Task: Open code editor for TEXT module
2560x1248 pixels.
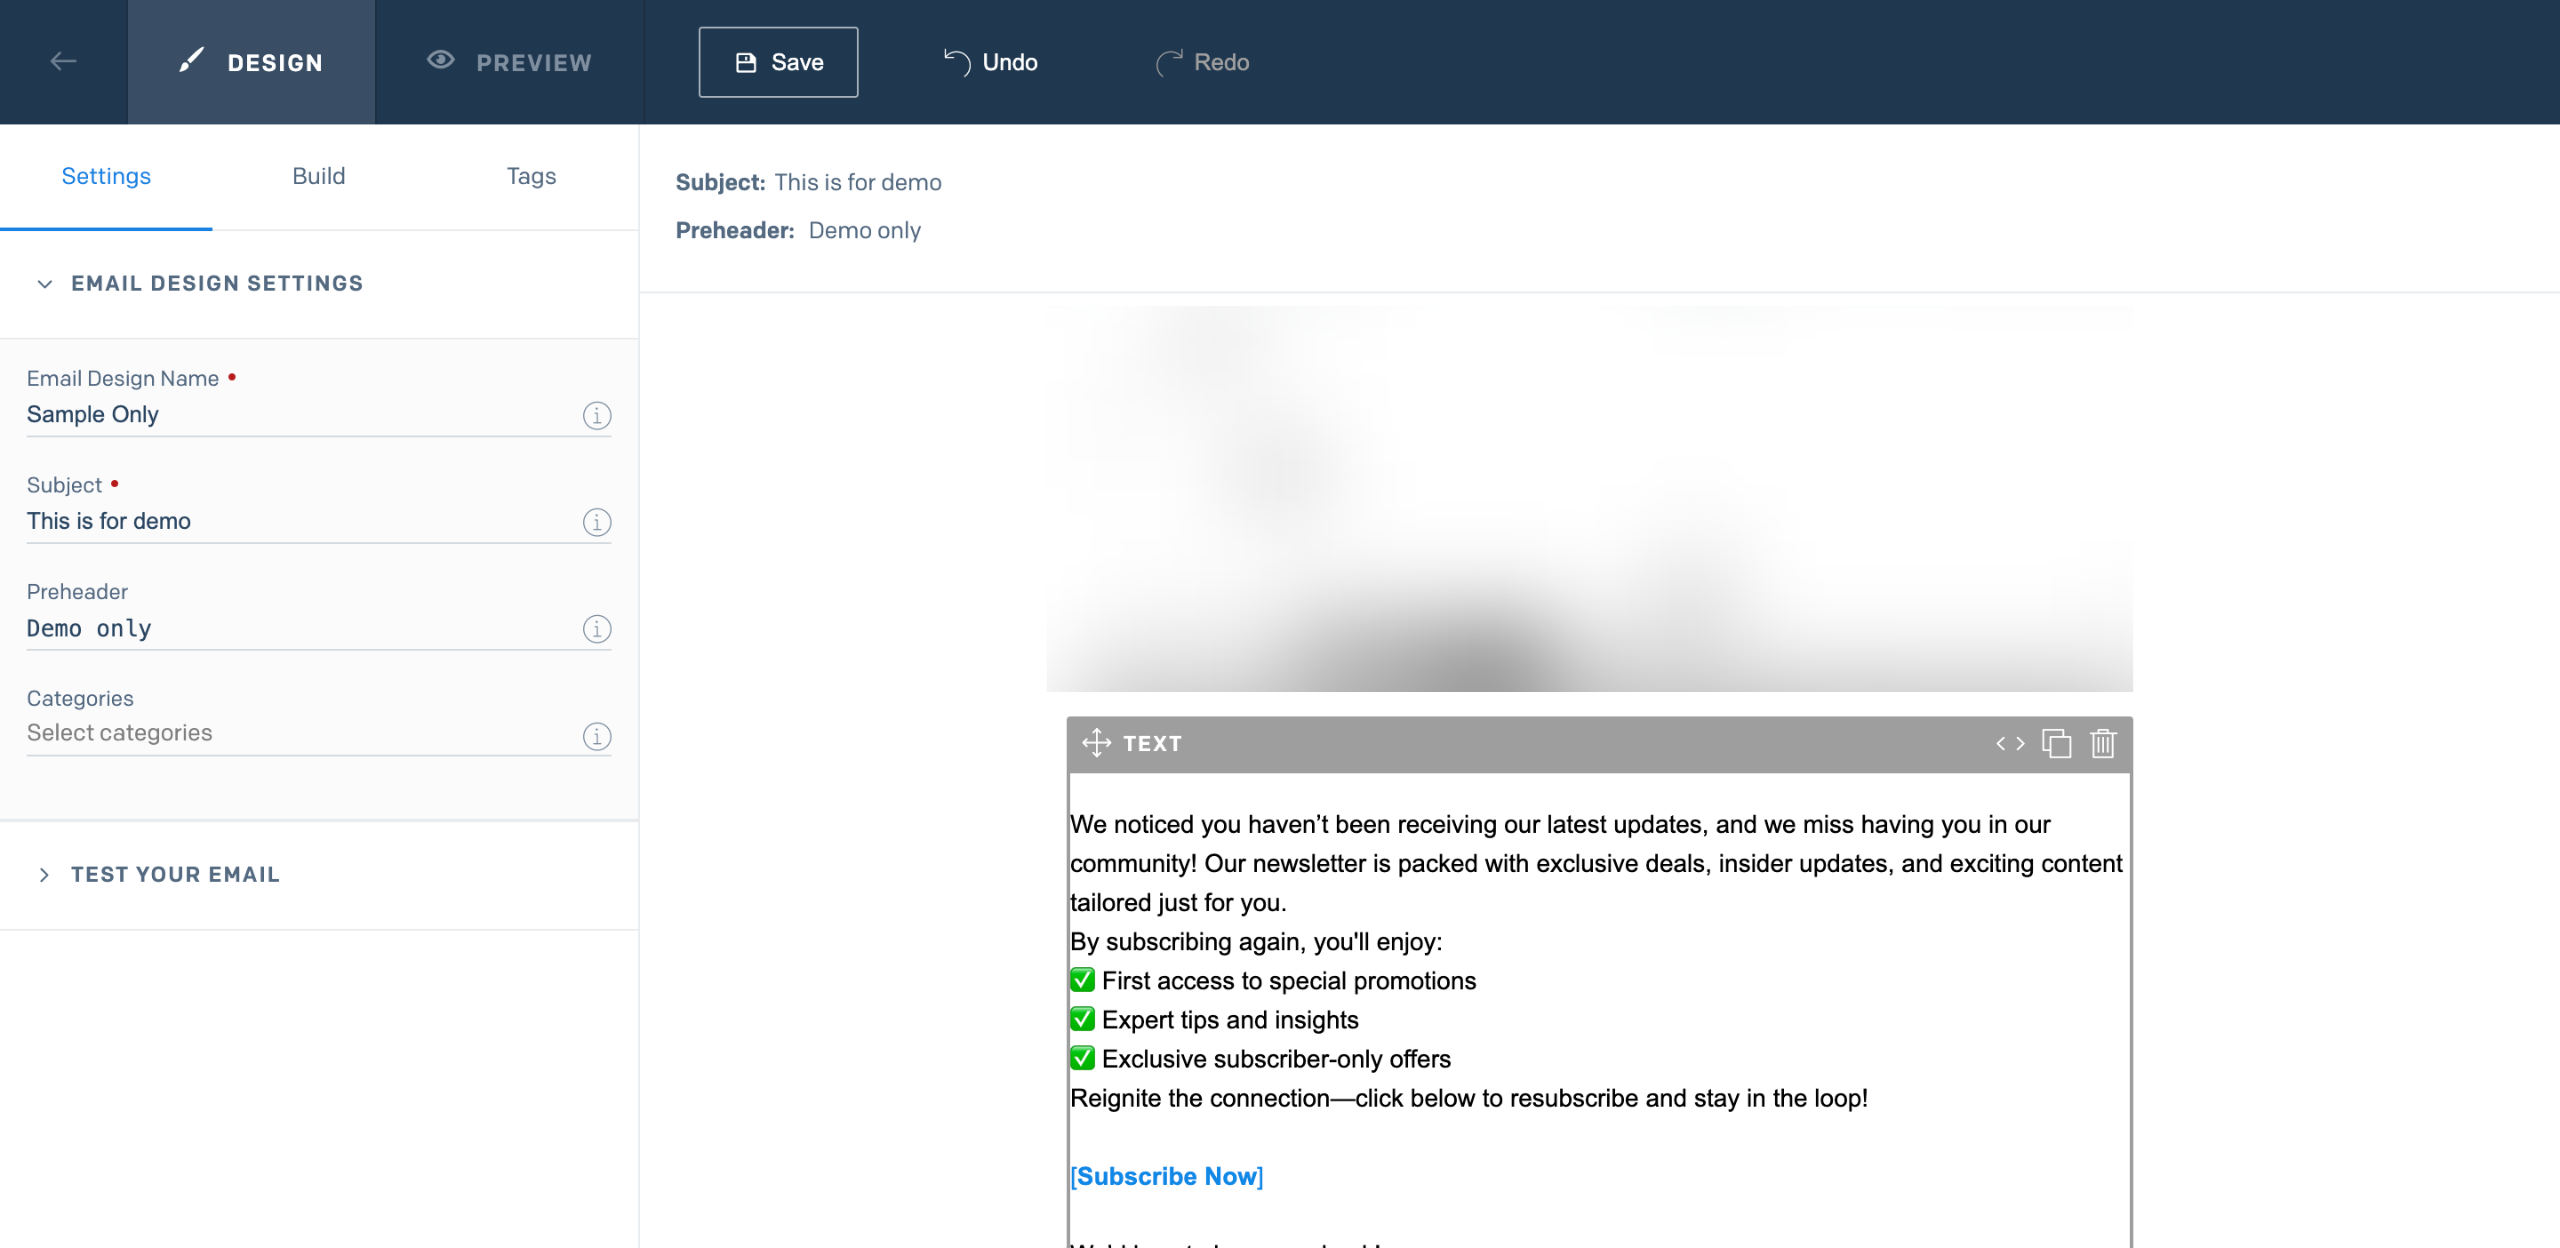Action: pyautogui.click(x=2010, y=743)
